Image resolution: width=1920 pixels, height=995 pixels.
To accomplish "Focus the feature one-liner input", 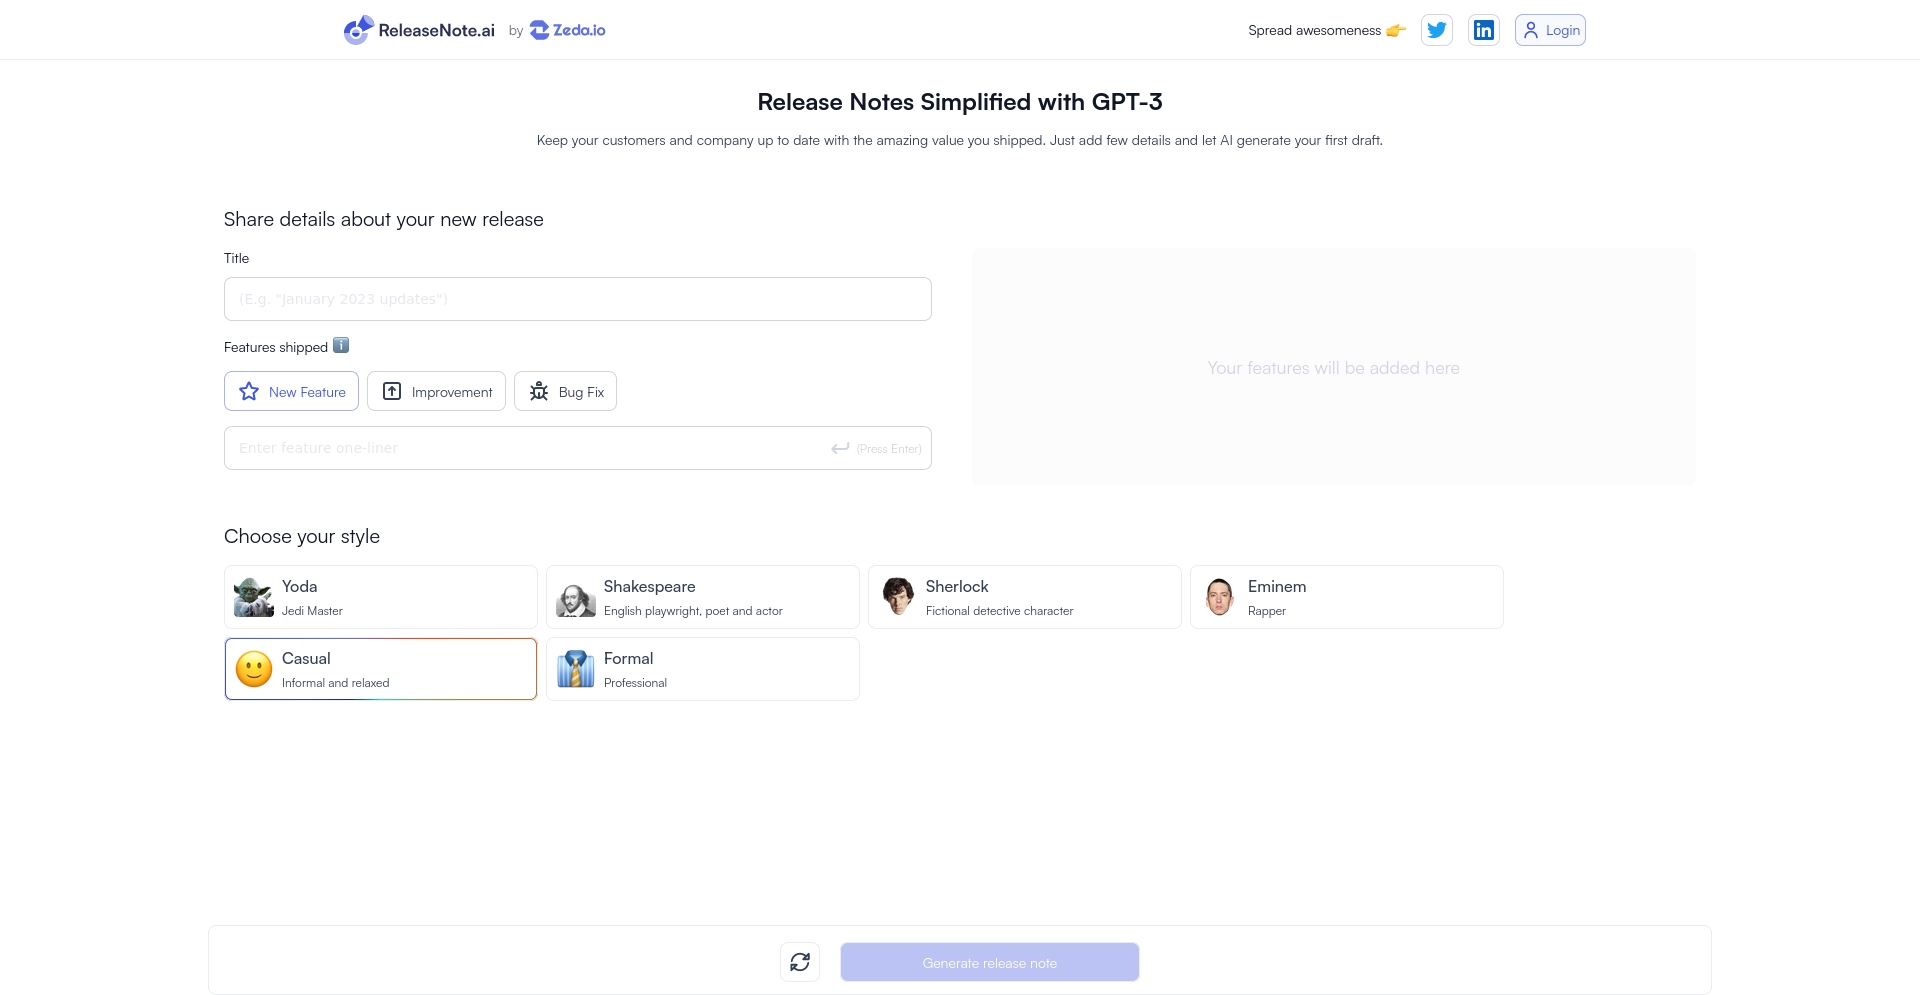I will point(578,448).
